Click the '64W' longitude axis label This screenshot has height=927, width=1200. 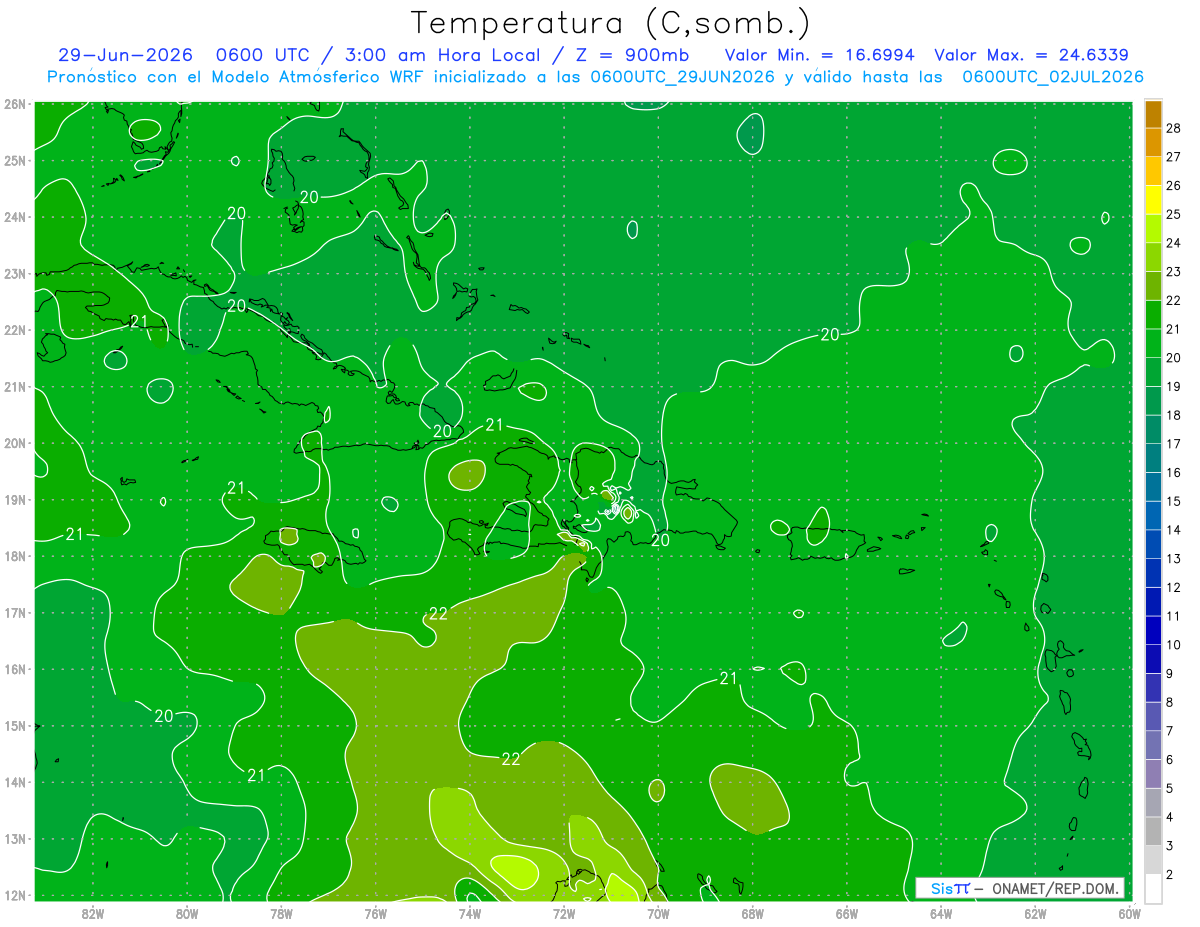pyautogui.click(x=941, y=913)
